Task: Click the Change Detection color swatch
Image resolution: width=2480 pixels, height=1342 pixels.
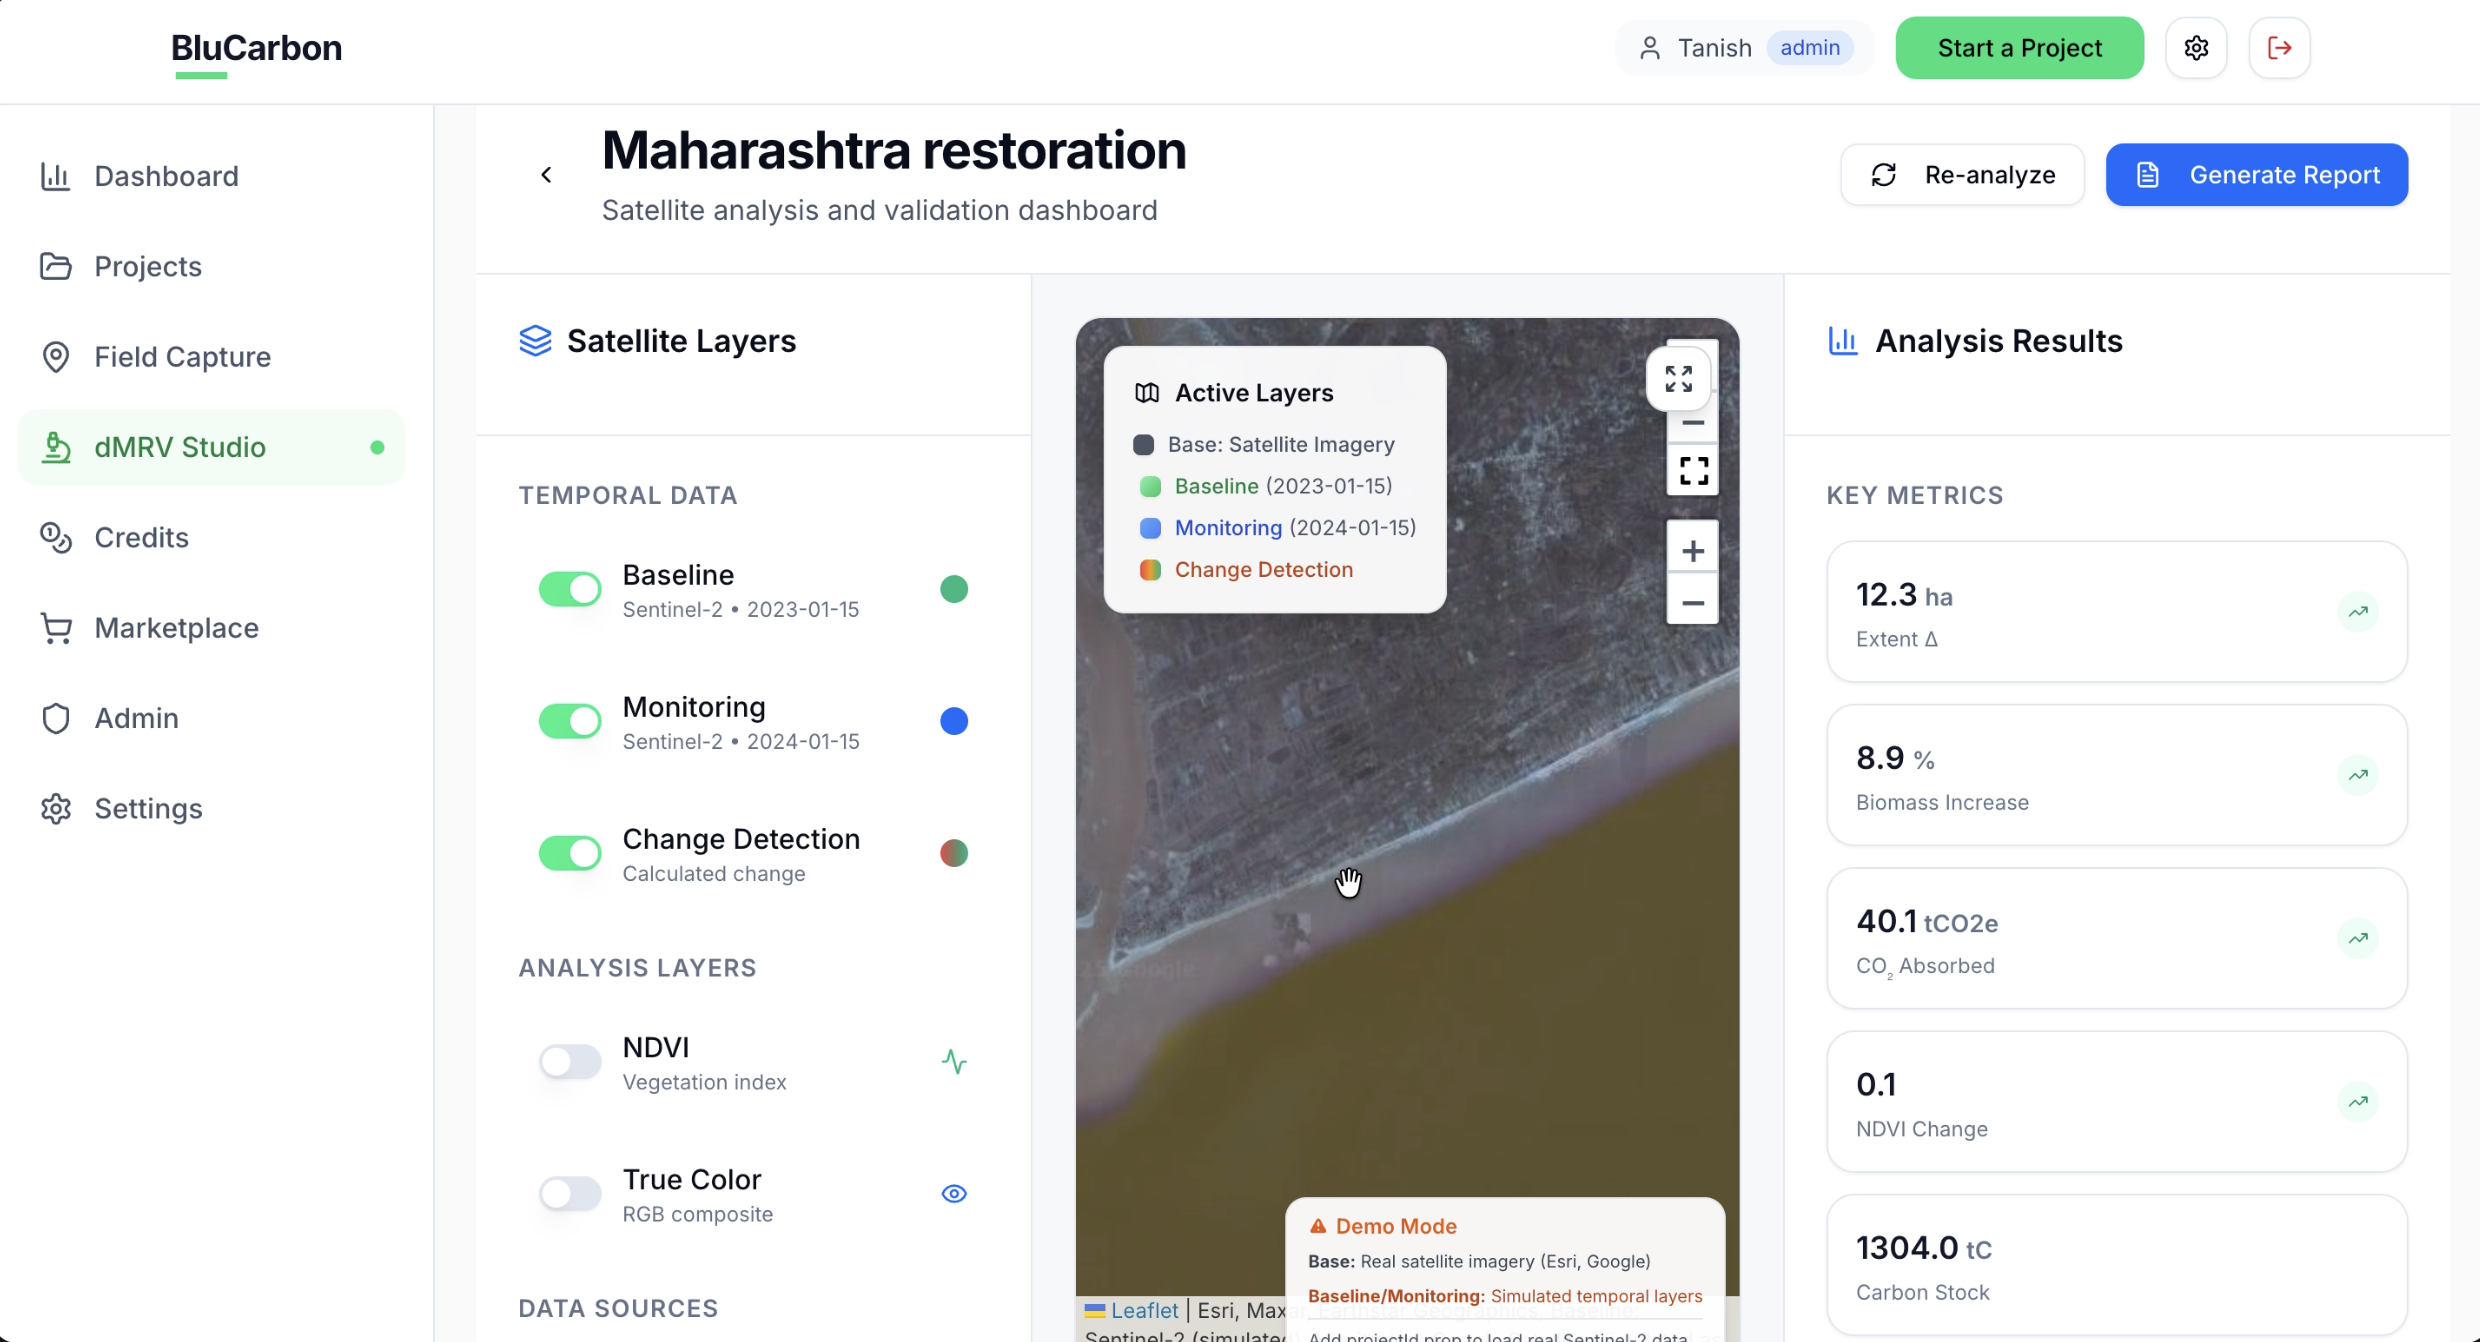Action: (x=954, y=852)
